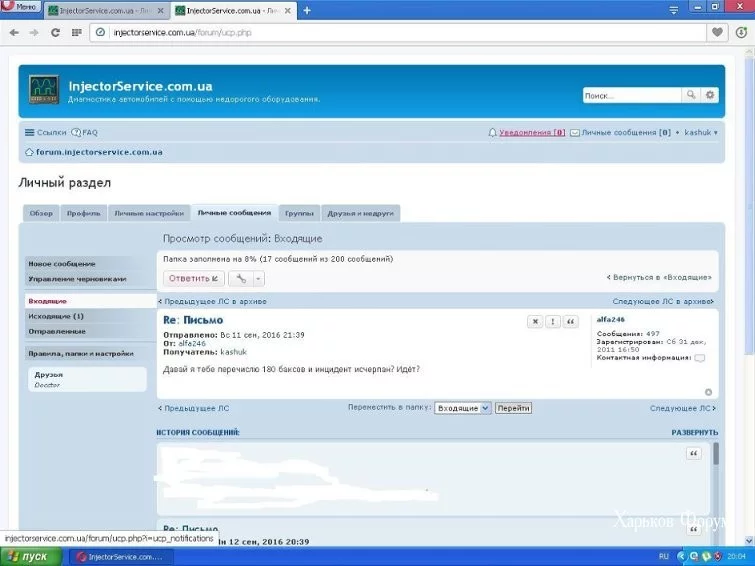Open Управление черновиками in sidebar
The height and width of the screenshot is (566, 755).
pos(90,279)
